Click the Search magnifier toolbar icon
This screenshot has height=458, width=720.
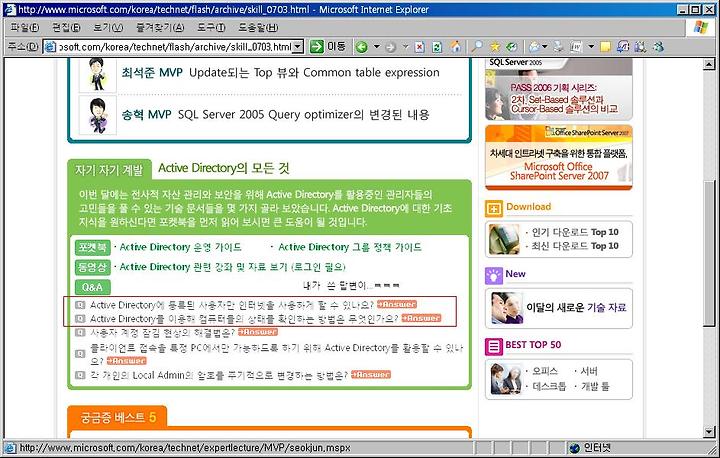coord(478,47)
